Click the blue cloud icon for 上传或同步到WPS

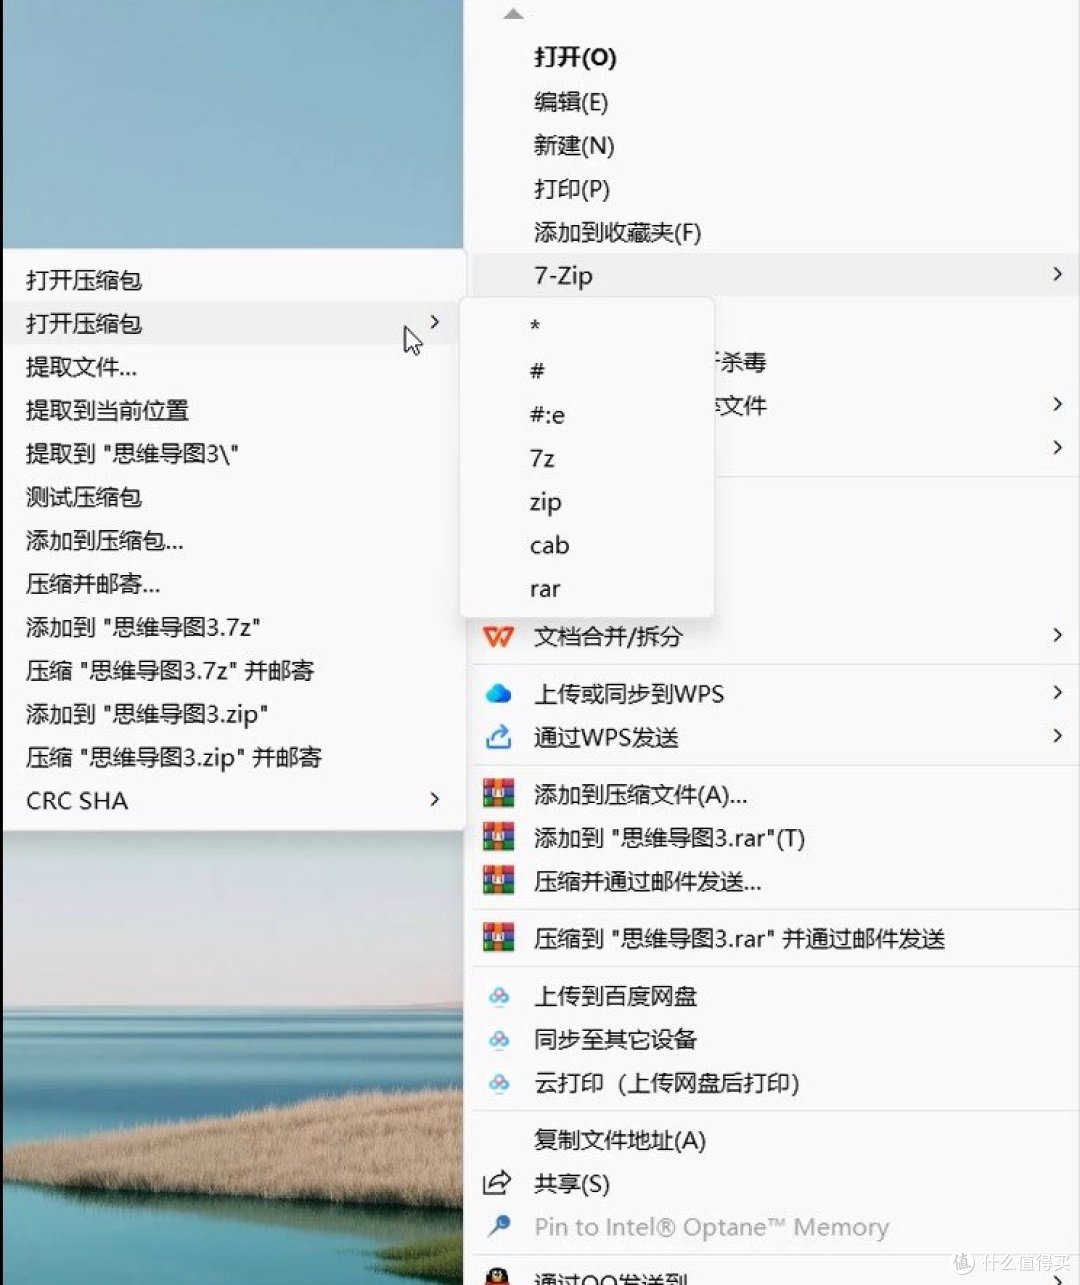point(498,694)
